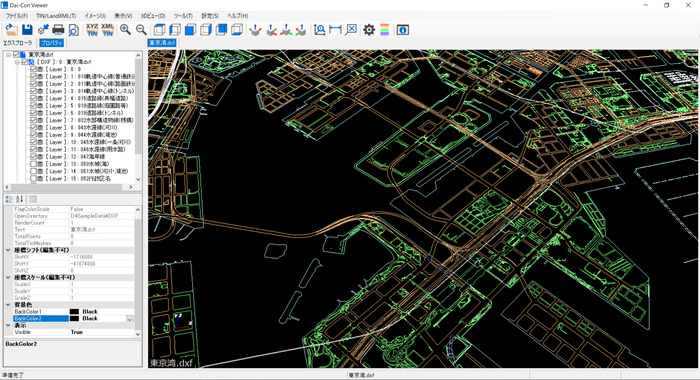The height and width of the screenshot is (380, 700).
Task: Enable the Layer 13 checkbox
Action: [x=33, y=164]
